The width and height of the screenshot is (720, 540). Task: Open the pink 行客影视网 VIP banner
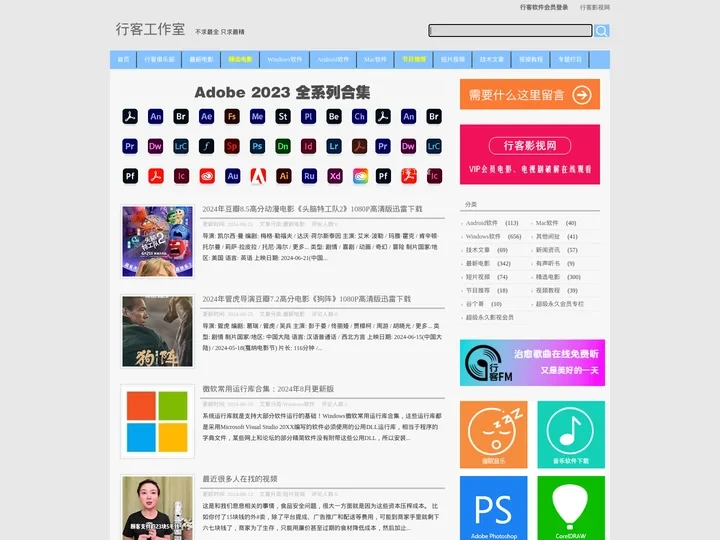tap(530, 154)
